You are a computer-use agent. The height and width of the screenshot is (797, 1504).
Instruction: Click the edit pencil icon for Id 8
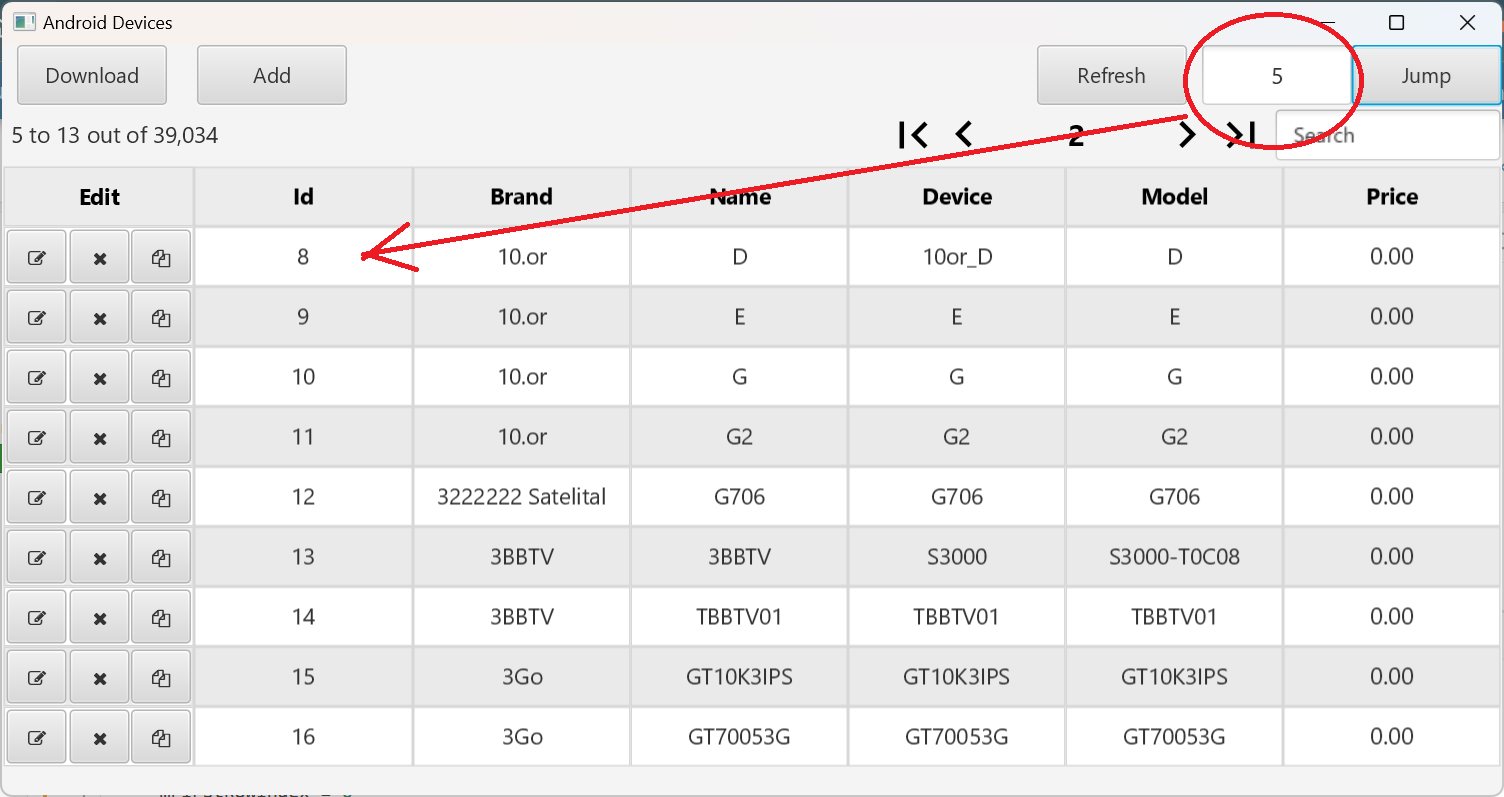tap(37, 258)
